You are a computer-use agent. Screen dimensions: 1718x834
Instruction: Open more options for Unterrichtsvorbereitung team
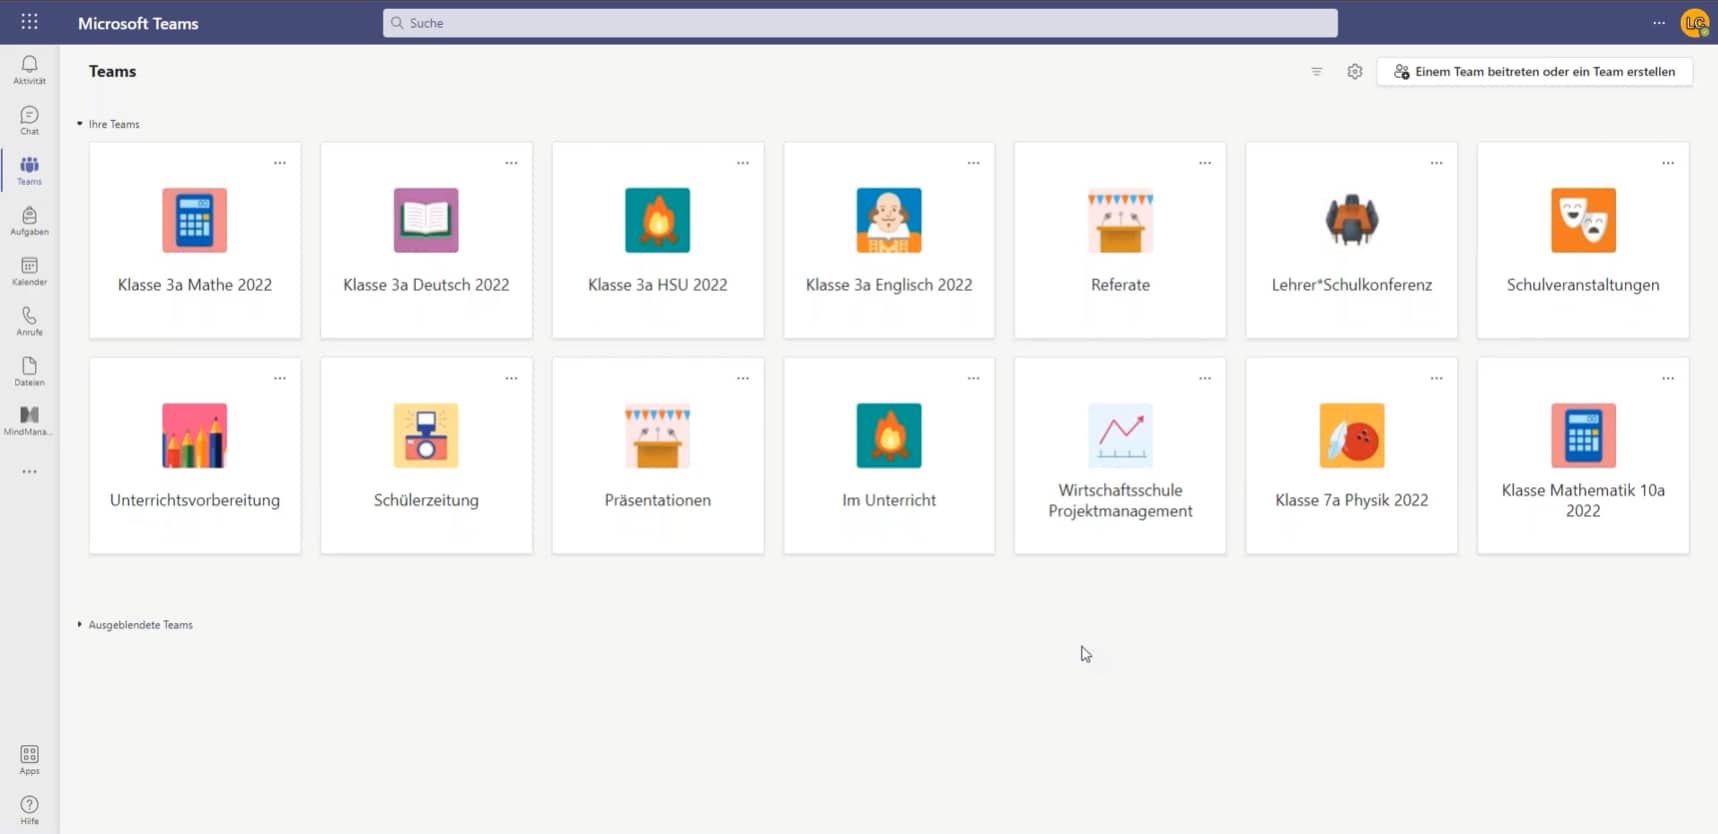click(280, 378)
